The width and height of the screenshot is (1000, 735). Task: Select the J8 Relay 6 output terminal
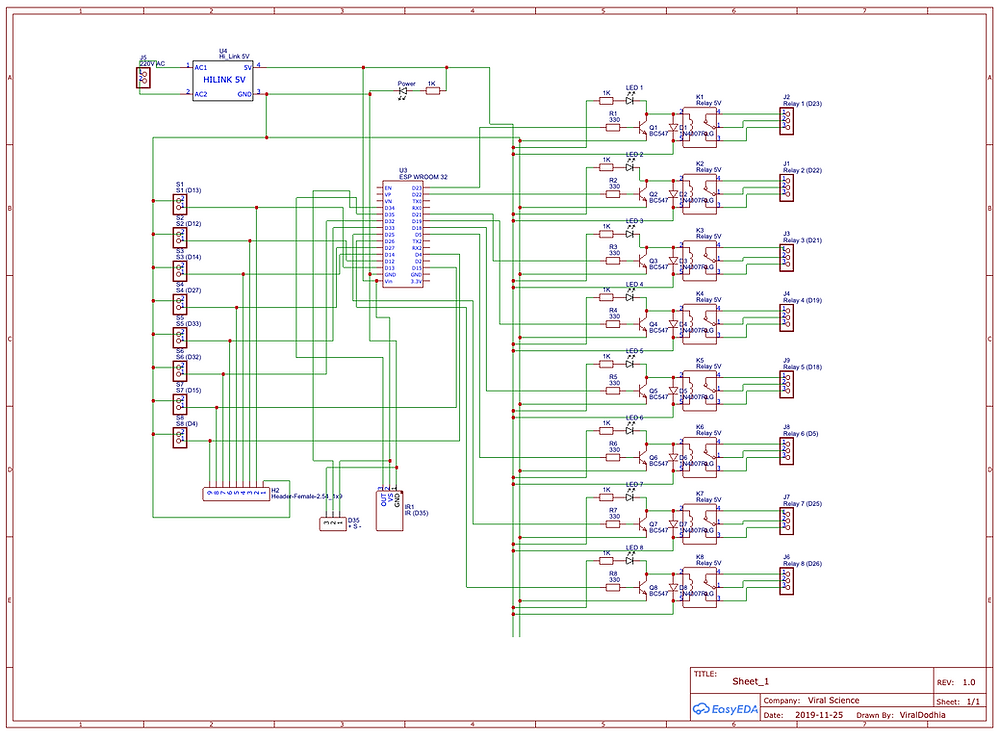coord(787,450)
